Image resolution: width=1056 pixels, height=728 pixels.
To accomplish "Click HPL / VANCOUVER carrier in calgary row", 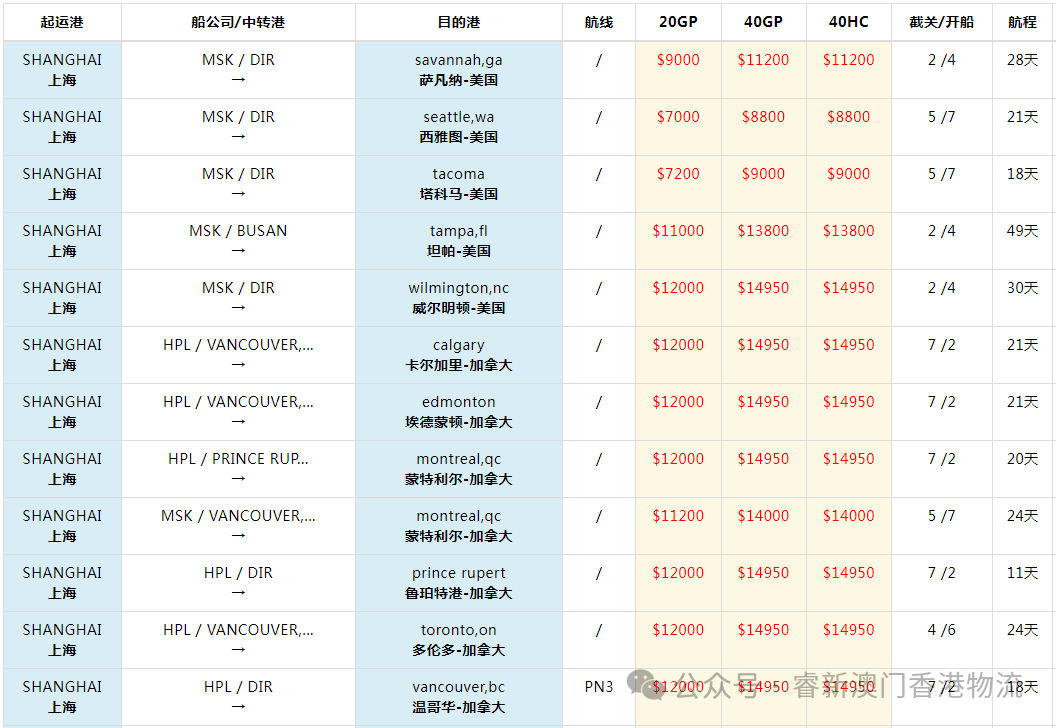I will [238, 355].
